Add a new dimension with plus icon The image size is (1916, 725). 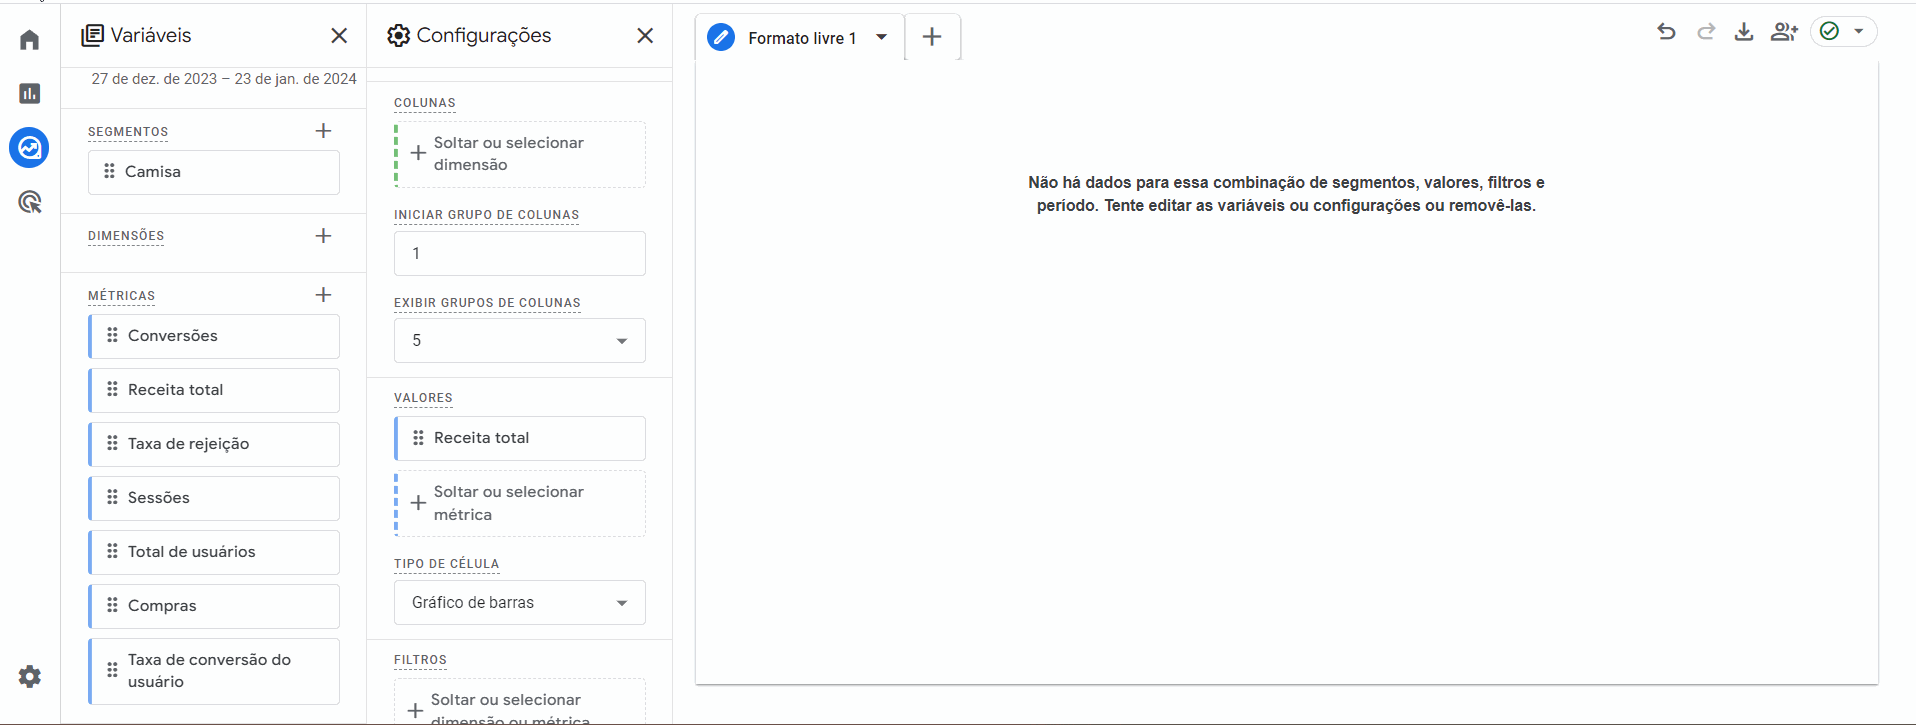pos(323,236)
